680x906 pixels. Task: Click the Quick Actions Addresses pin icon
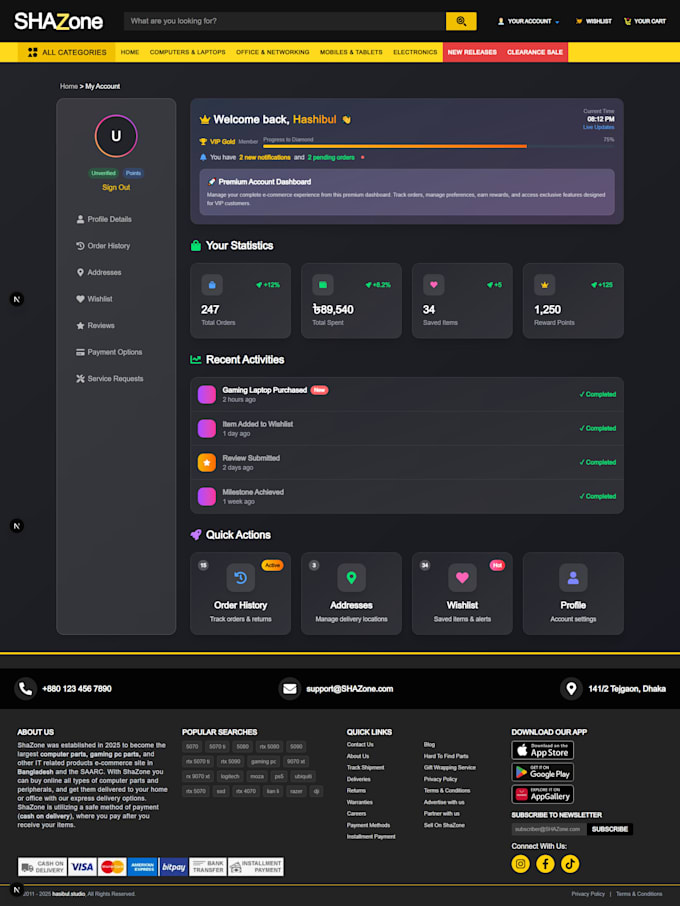pos(351,578)
